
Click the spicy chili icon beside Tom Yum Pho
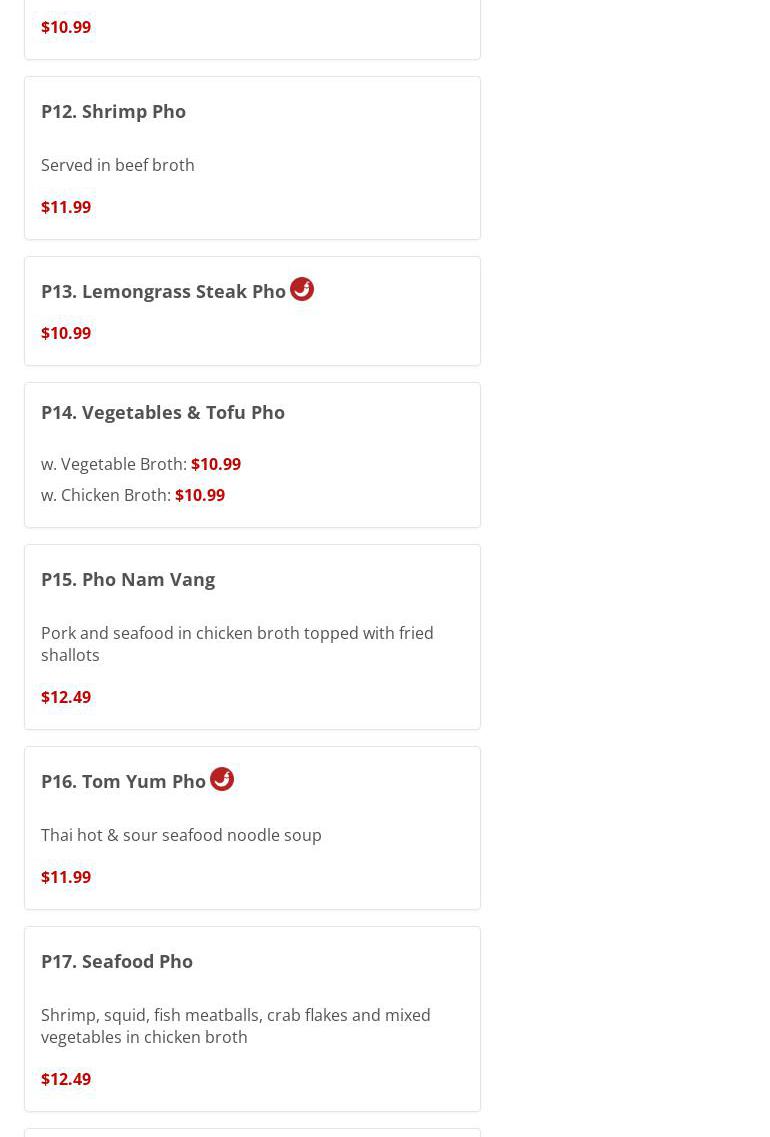pyautogui.click(x=222, y=779)
